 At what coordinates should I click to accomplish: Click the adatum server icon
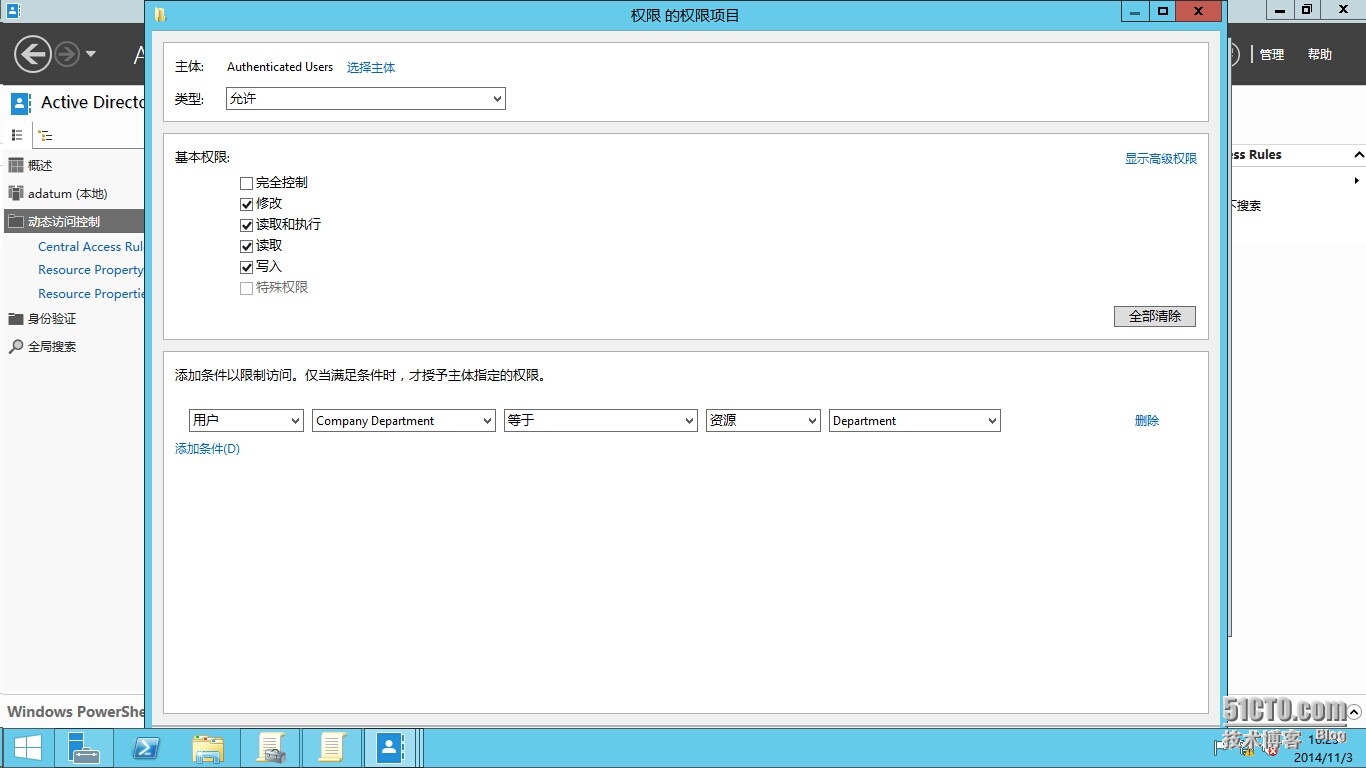pyautogui.click(x=15, y=193)
